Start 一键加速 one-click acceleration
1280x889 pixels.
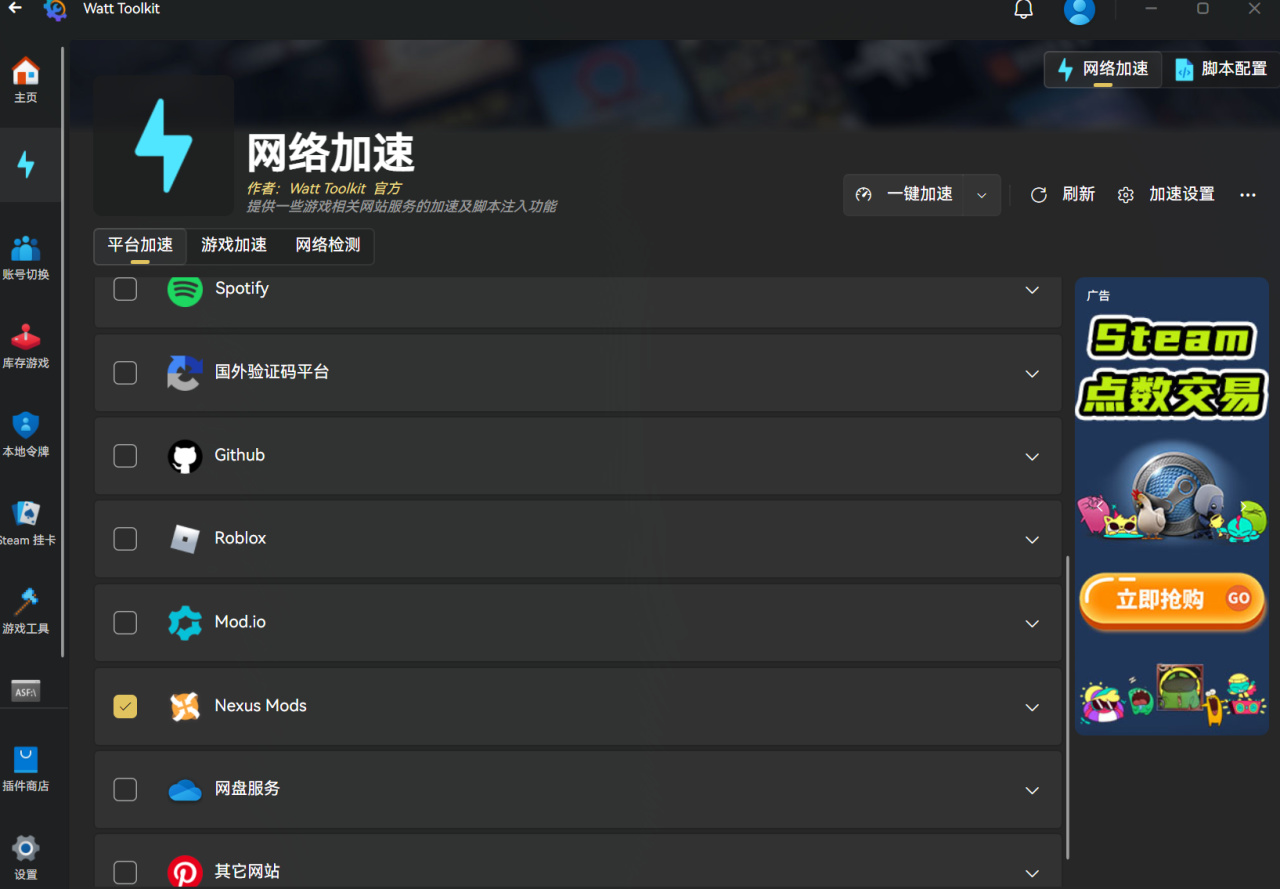pyautogui.click(x=904, y=195)
